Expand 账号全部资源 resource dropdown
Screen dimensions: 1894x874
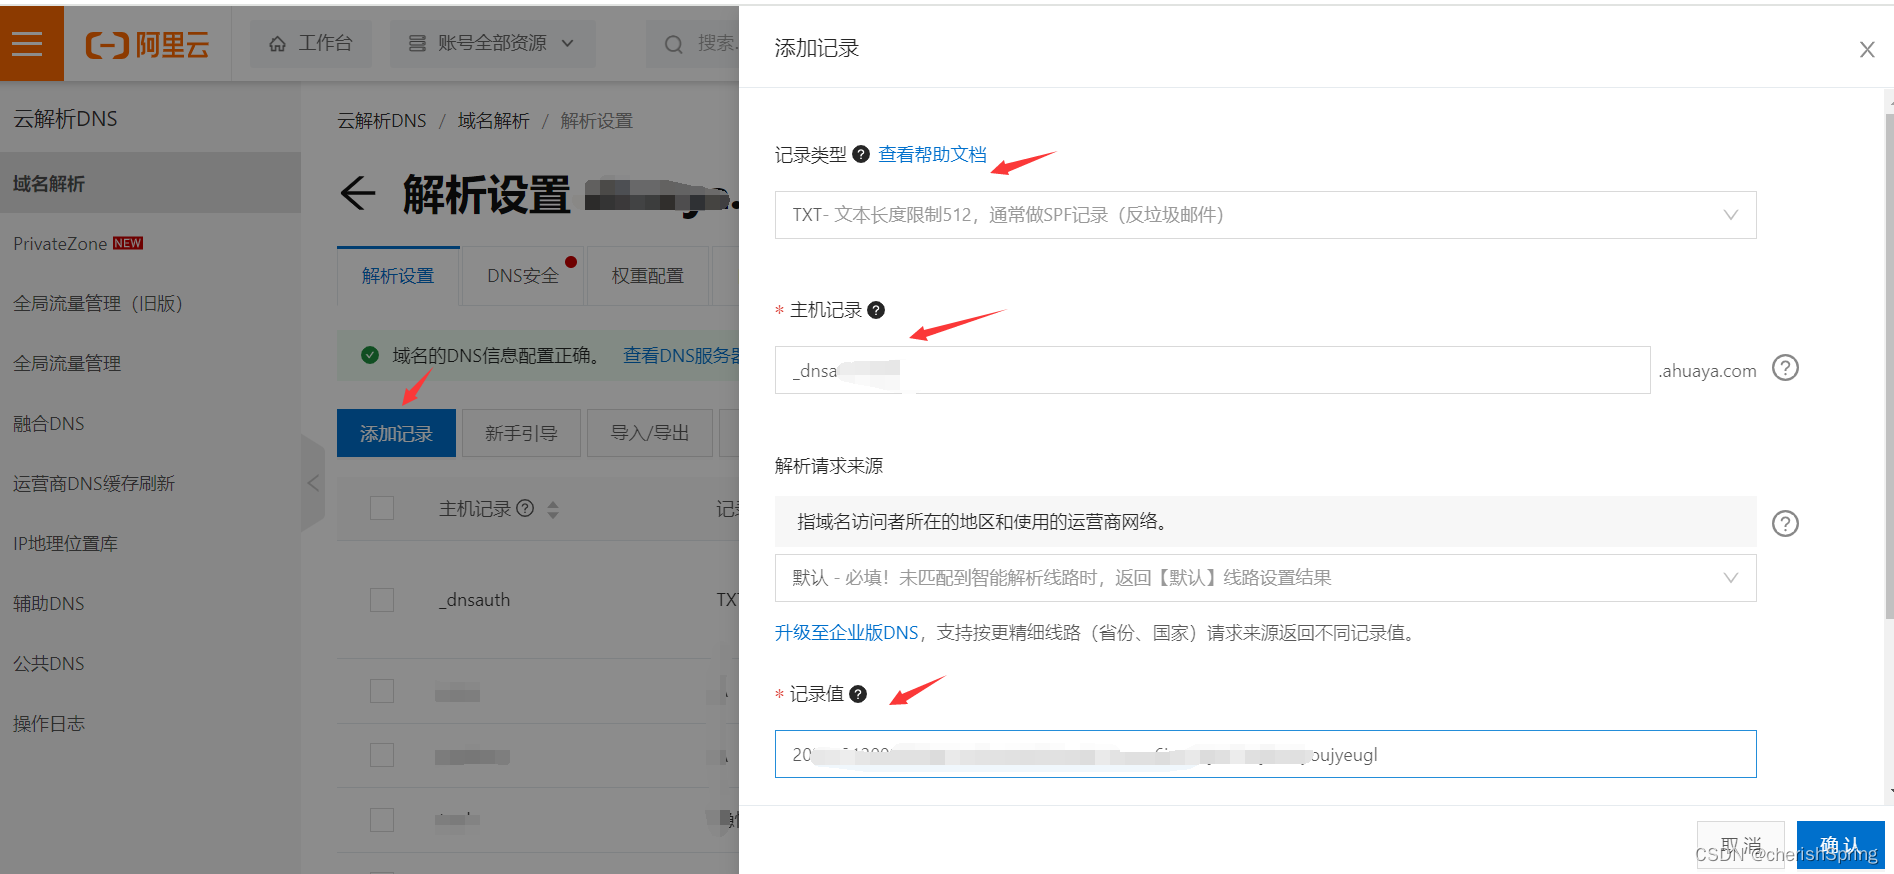[491, 43]
